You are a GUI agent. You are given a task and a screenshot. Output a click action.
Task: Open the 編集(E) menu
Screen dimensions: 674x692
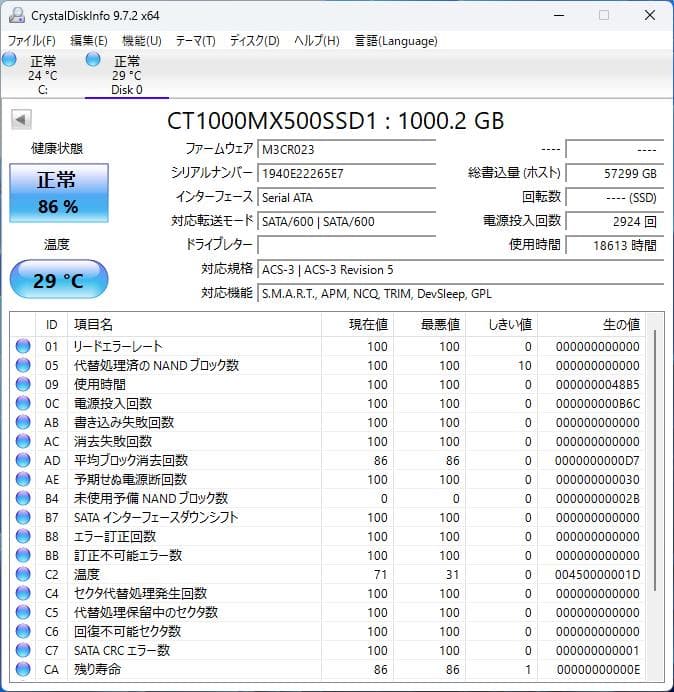pos(89,41)
